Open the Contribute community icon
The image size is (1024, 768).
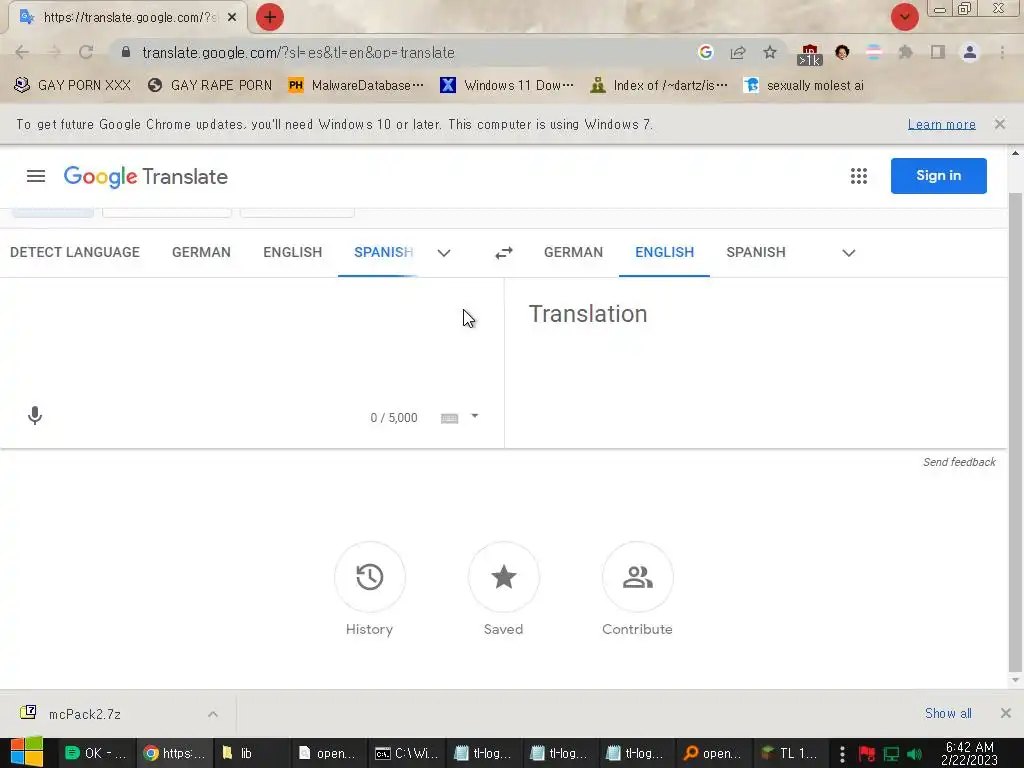pyautogui.click(x=637, y=577)
